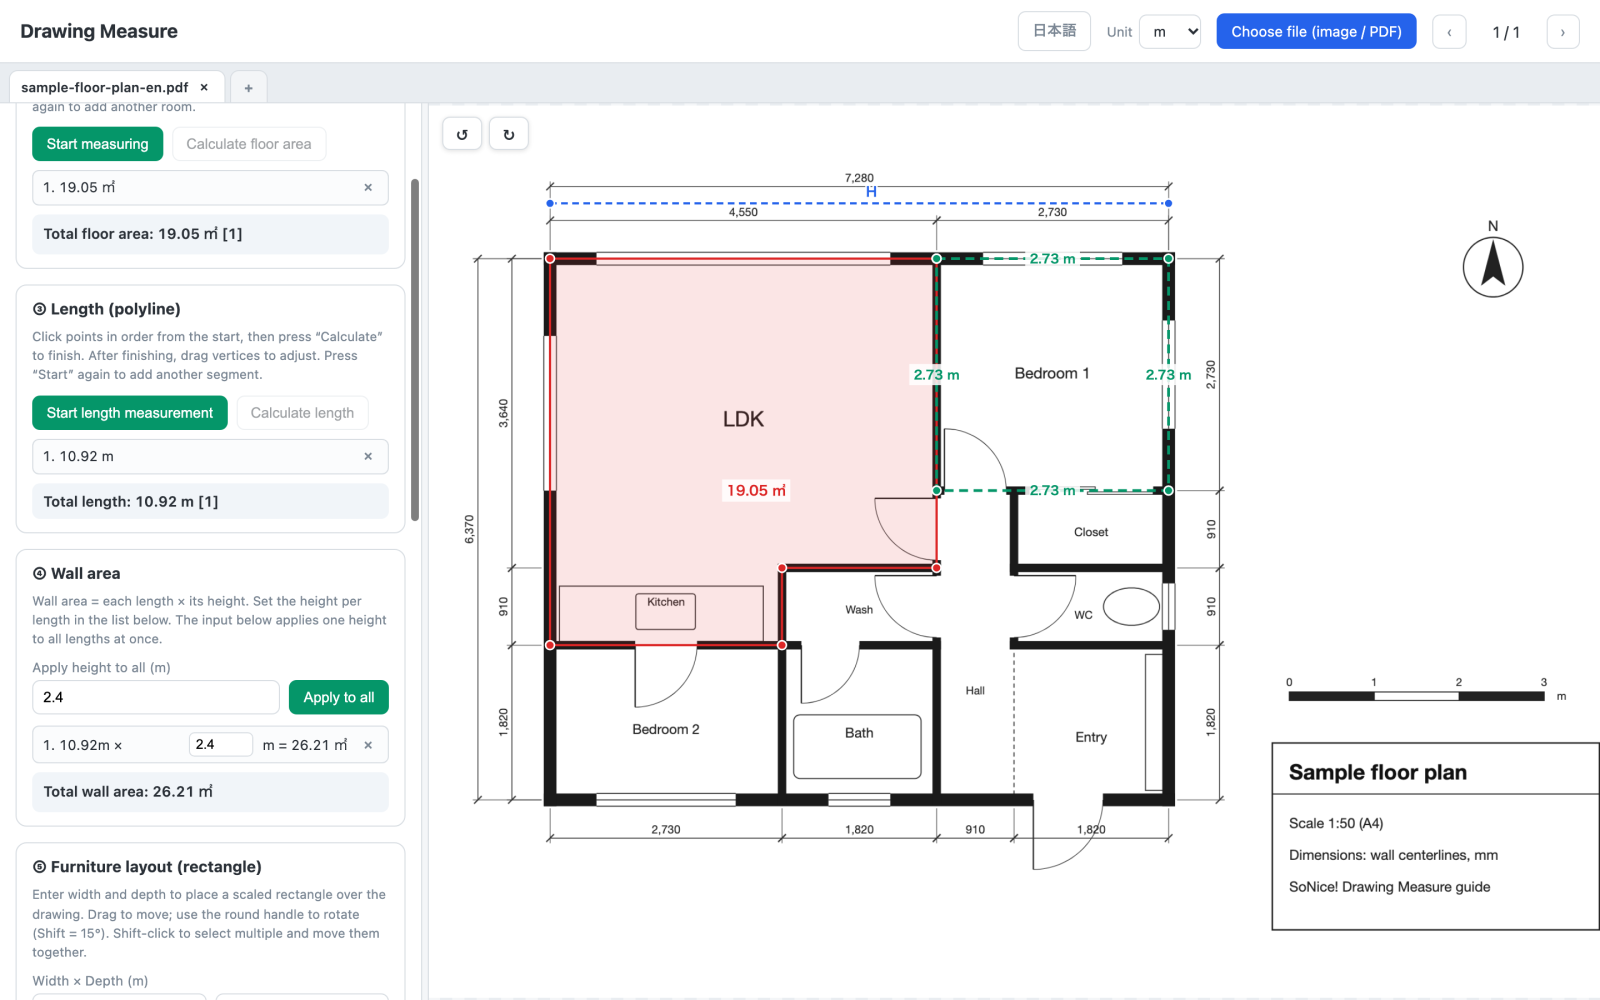Click the LDK room label
The width and height of the screenshot is (1600, 1000).
[x=743, y=419]
